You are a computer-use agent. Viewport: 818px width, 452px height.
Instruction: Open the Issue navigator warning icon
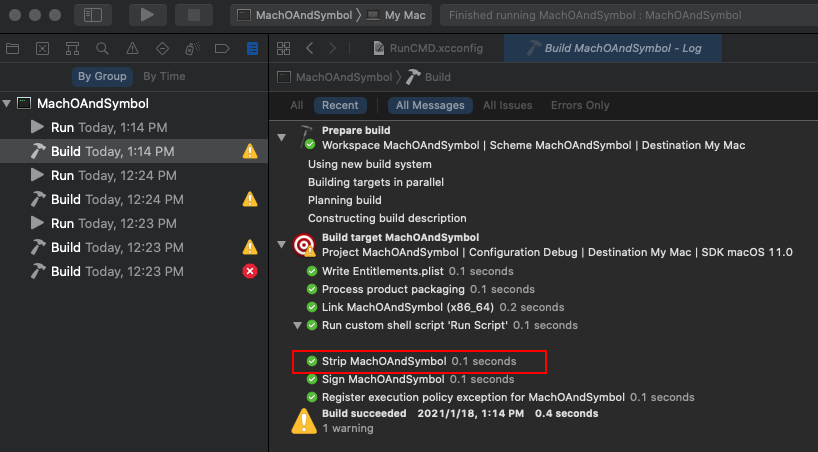(133, 49)
